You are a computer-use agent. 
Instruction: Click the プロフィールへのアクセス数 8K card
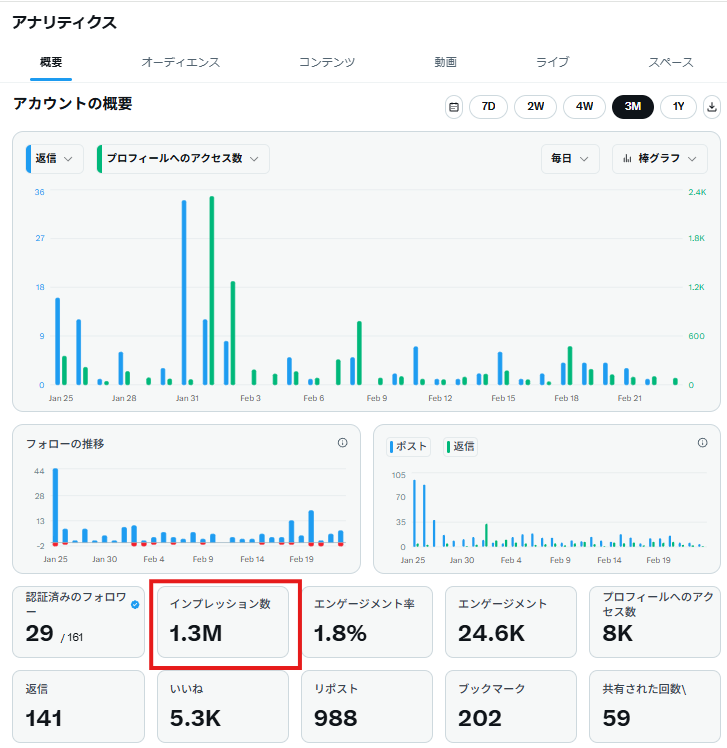pyautogui.click(x=655, y=622)
